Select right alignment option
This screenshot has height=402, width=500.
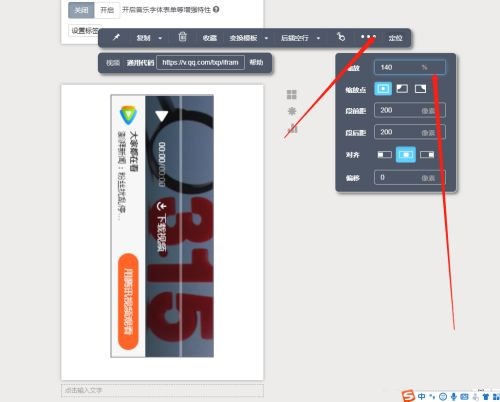point(427,155)
